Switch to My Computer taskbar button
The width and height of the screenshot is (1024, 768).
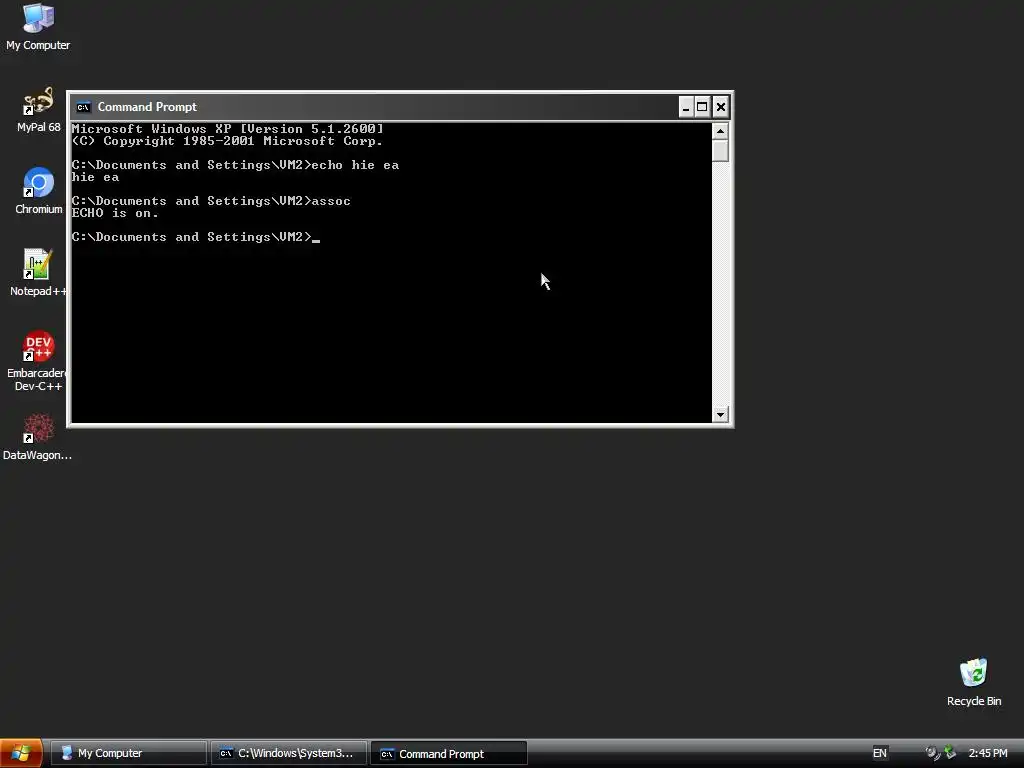pos(129,753)
